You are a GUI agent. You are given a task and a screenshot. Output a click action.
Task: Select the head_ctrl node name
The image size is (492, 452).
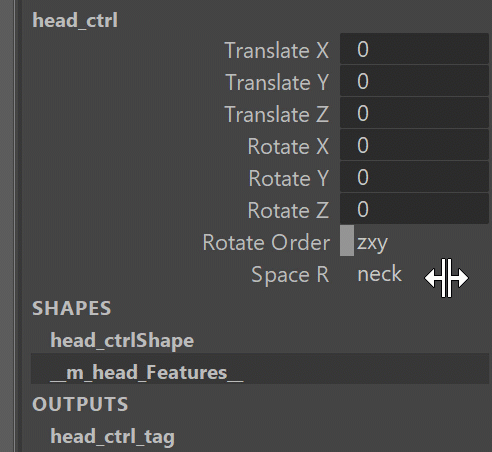pyautogui.click(x=75, y=21)
